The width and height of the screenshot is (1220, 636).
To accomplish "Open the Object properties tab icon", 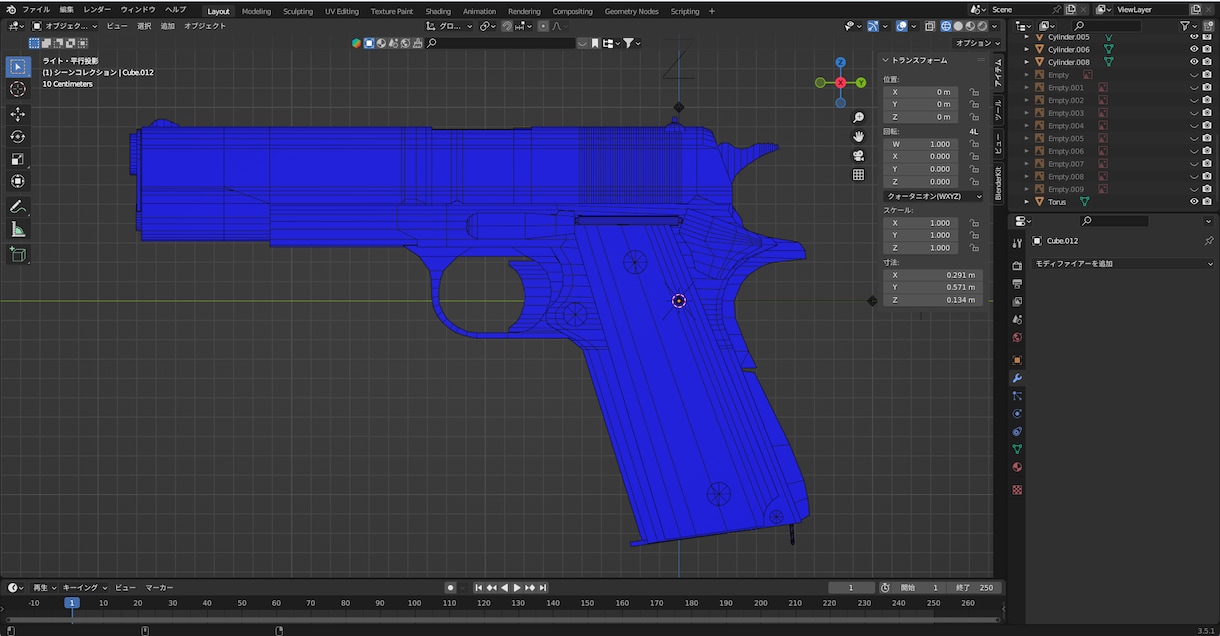I will [x=1017, y=360].
